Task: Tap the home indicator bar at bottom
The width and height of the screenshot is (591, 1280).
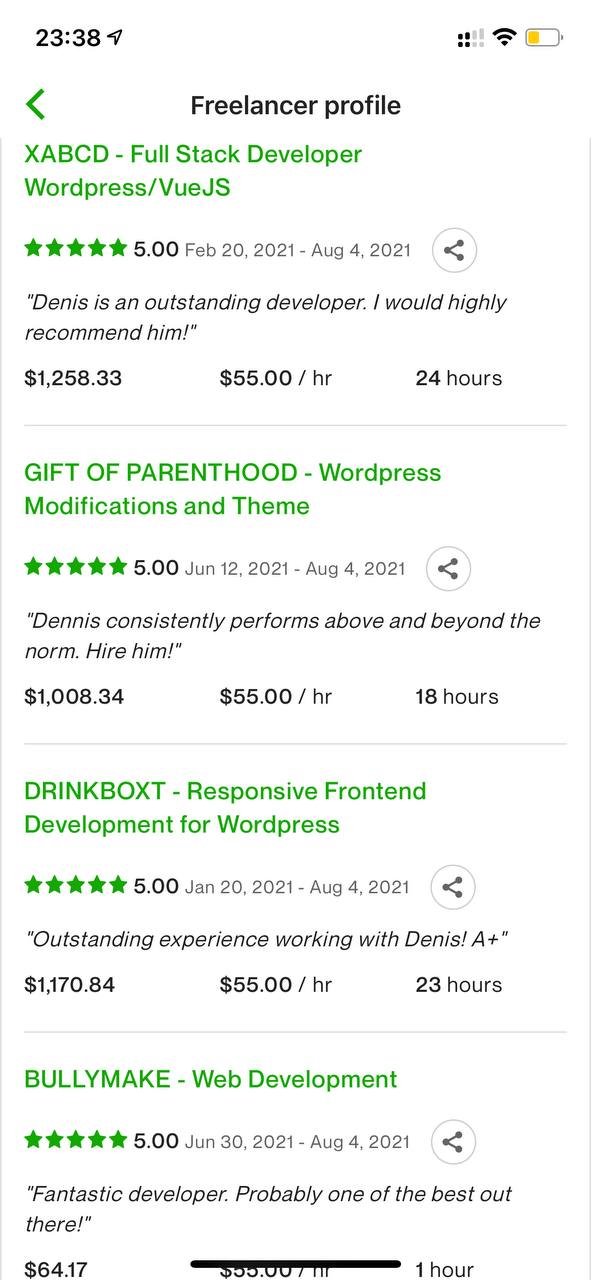Action: coord(296,1264)
